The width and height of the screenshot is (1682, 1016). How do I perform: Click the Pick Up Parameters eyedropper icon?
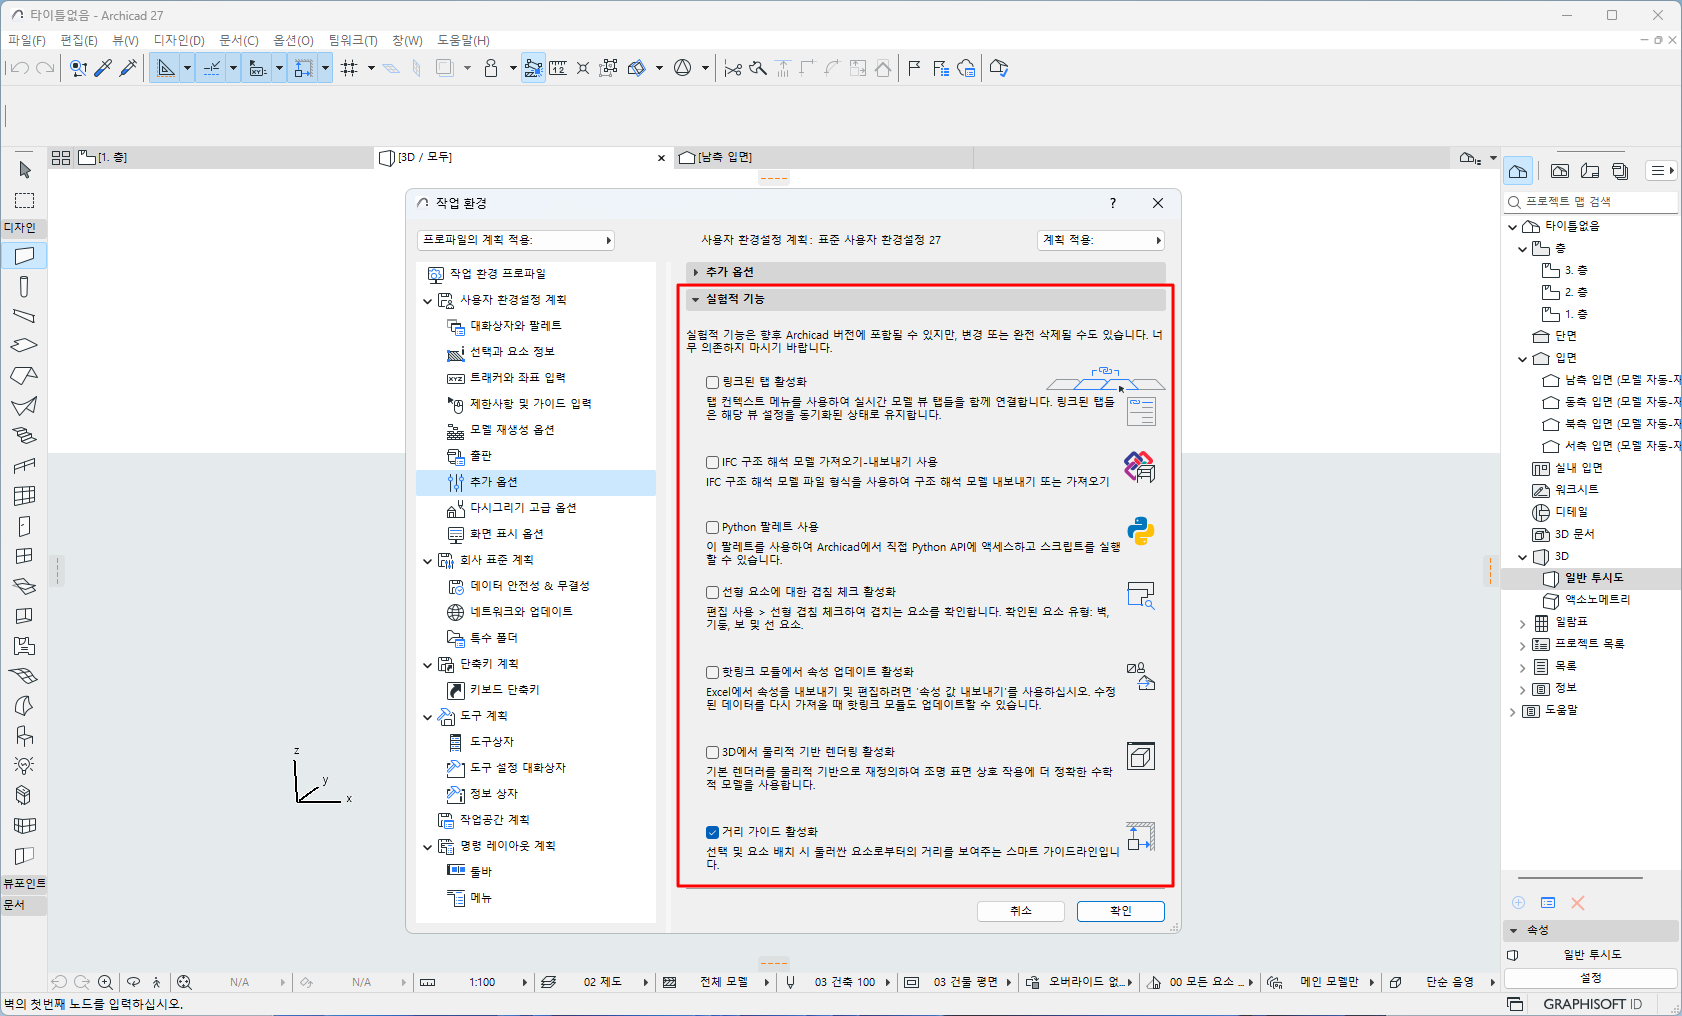103,68
